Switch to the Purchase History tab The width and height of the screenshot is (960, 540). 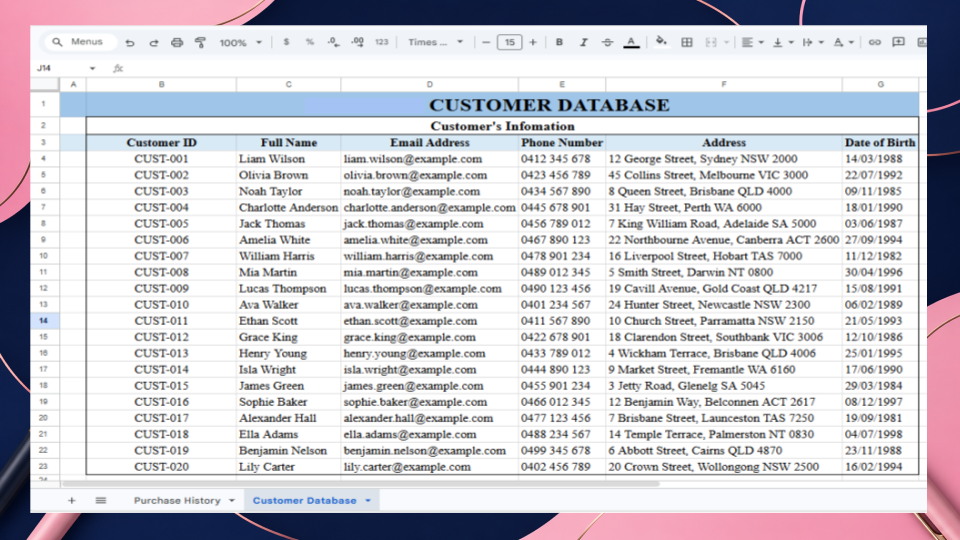pyautogui.click(x=177, y=500)
